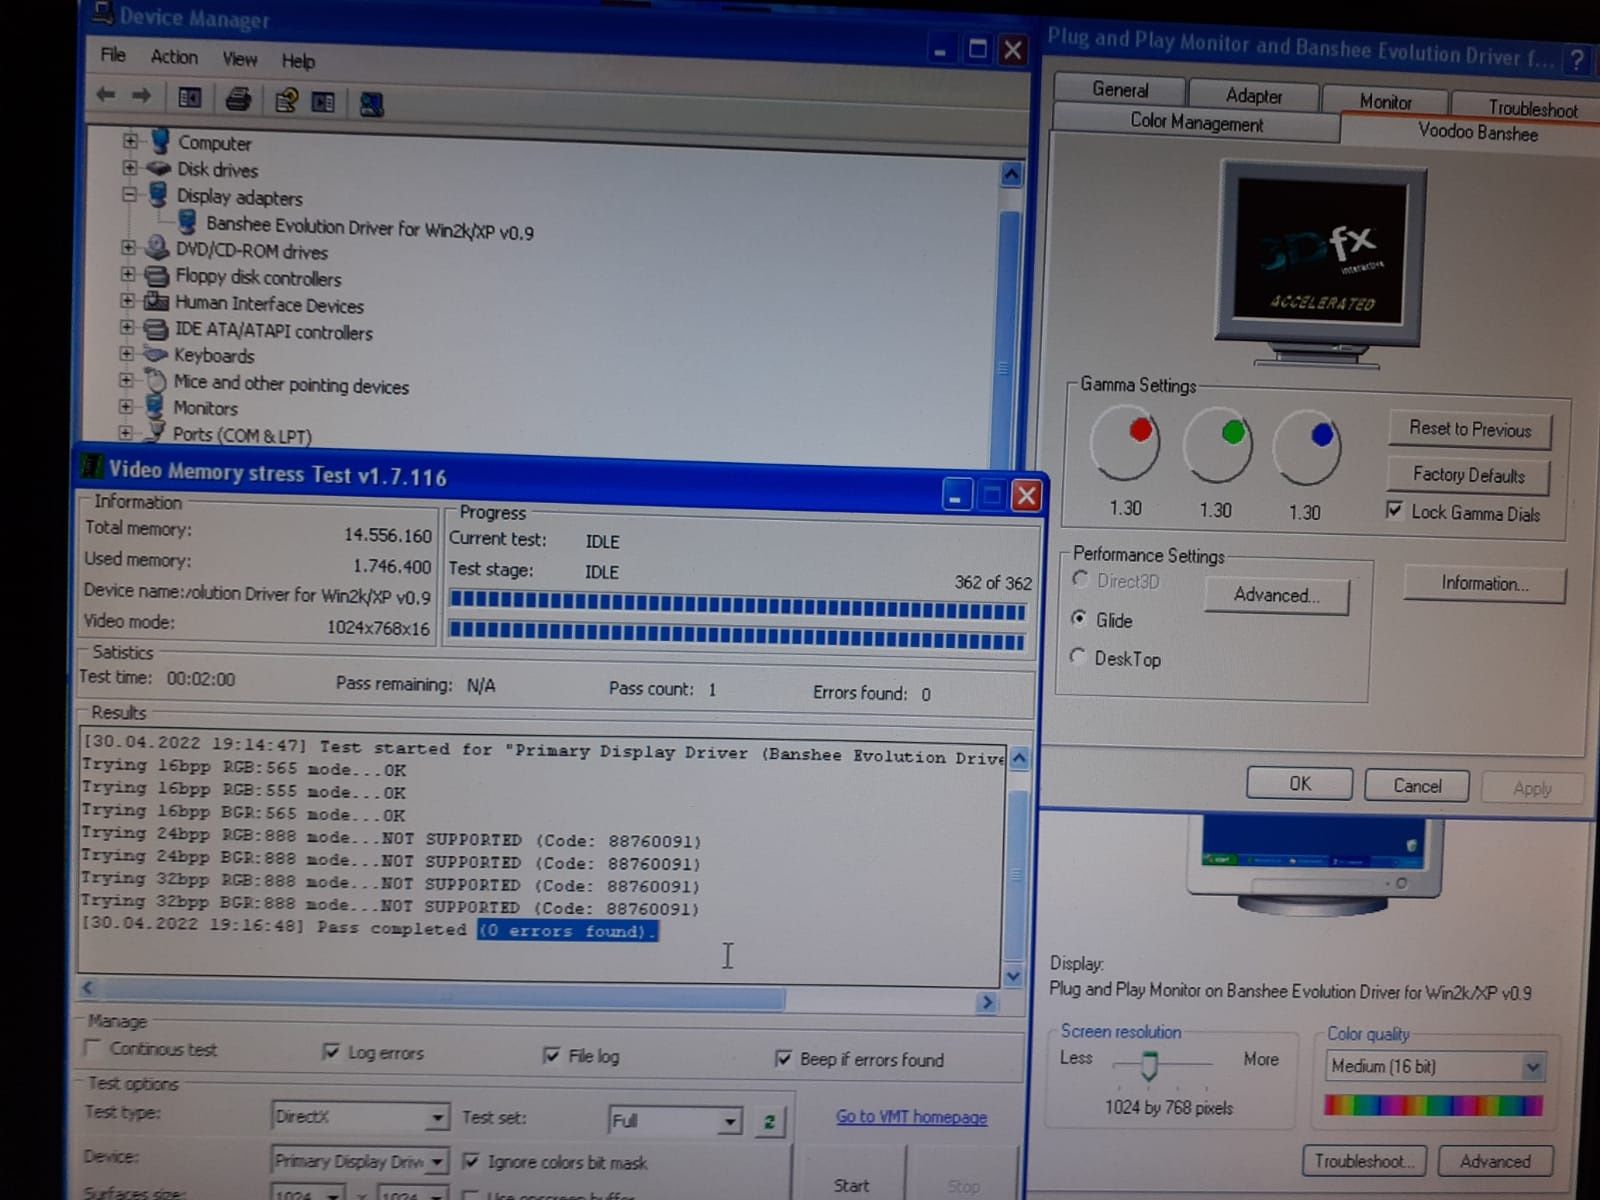1600x1200 pixels.
Task: Click the help question mark in Properties title
Action: pos(1577,60)
